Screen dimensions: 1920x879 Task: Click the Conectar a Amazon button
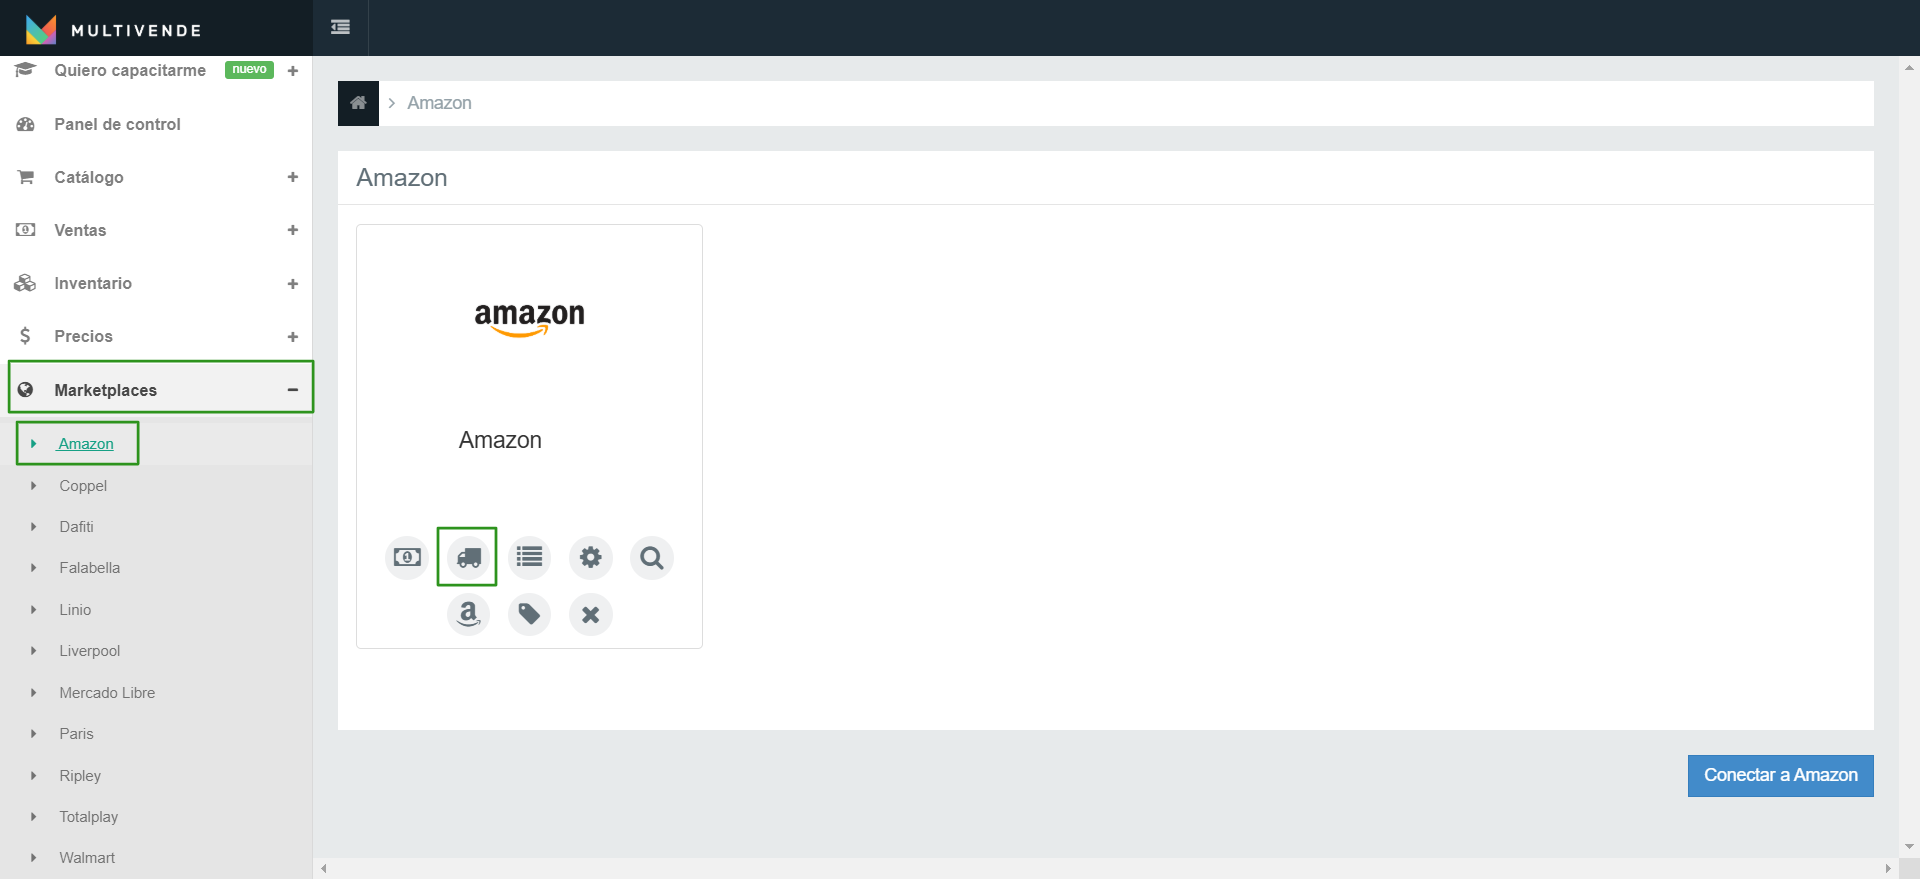(x=1780, y=775)
